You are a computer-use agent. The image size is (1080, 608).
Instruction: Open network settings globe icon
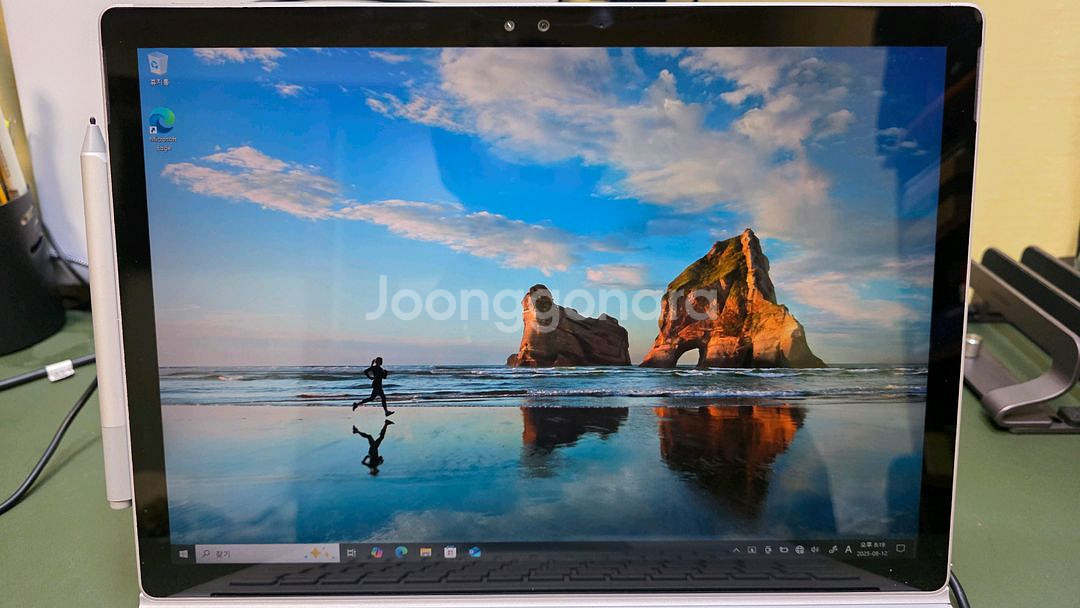(x=800, y=550)
